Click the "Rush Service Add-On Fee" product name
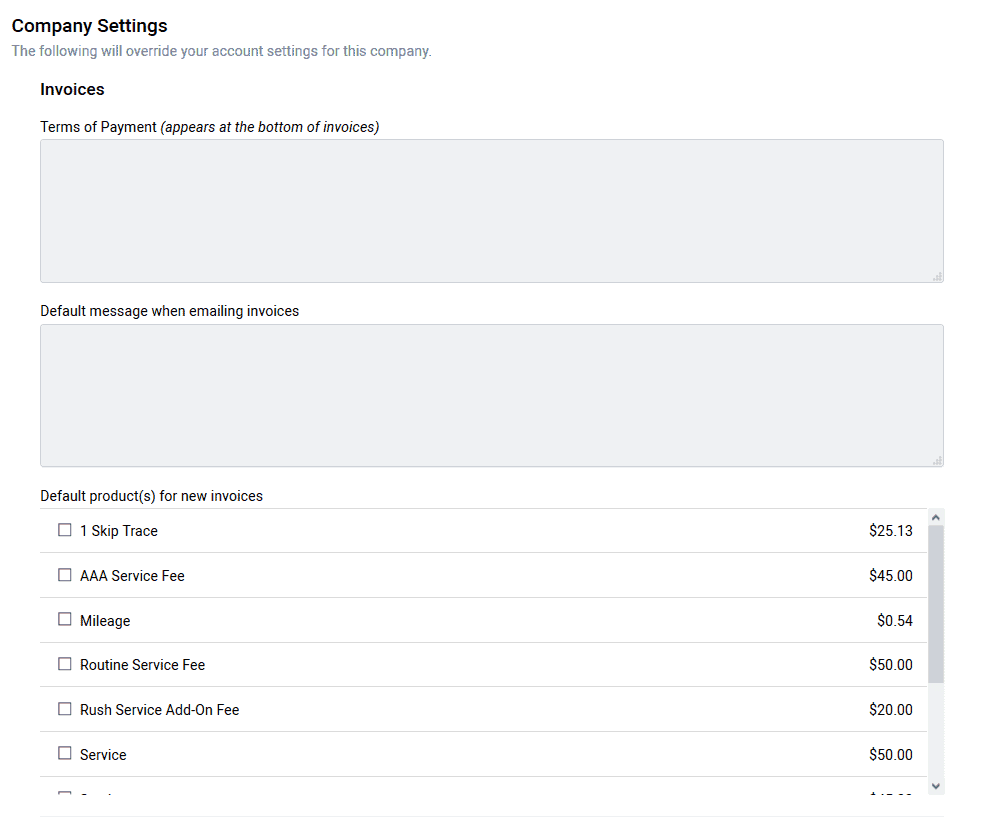Viewport: 994px width, 828px height. 159,710
